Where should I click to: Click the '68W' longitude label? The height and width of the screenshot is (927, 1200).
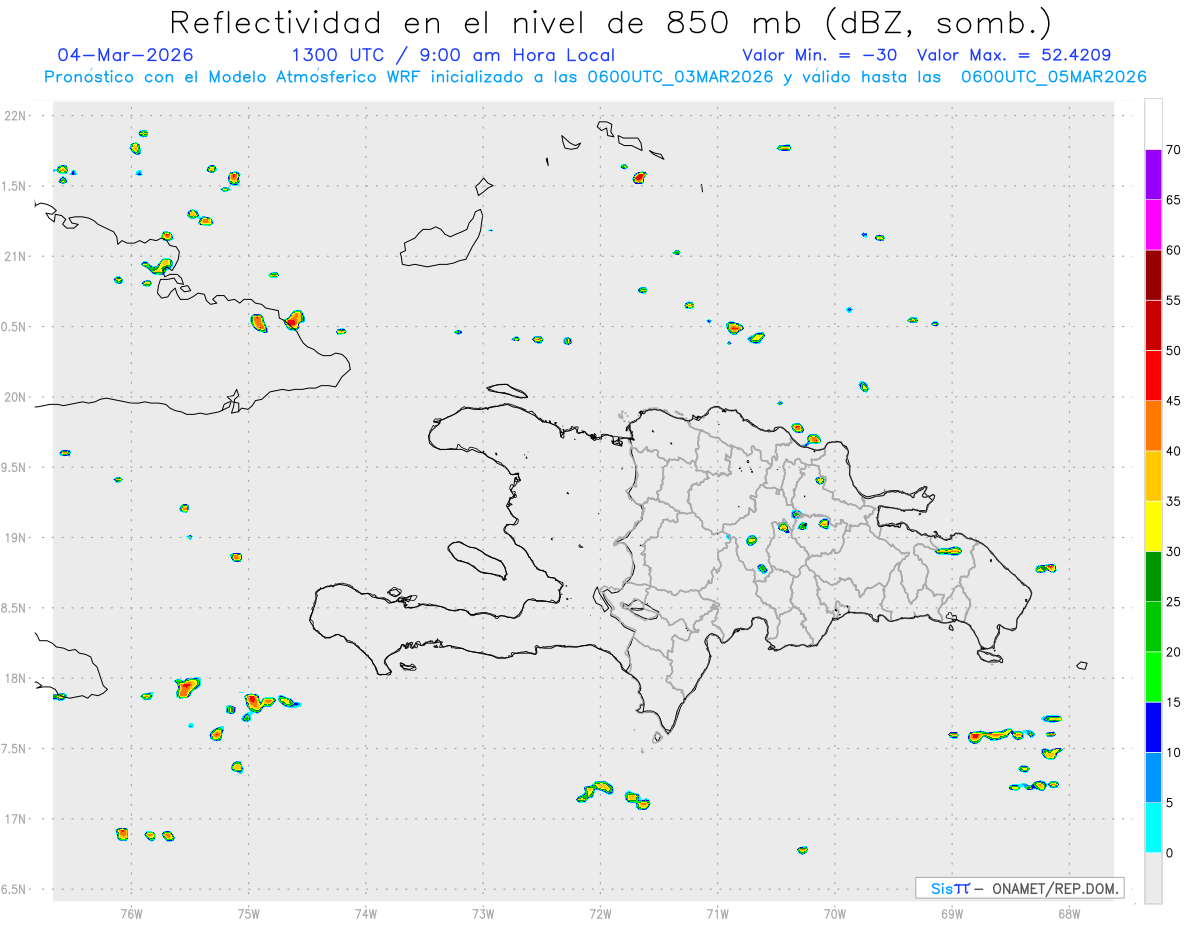point(1068,914)
